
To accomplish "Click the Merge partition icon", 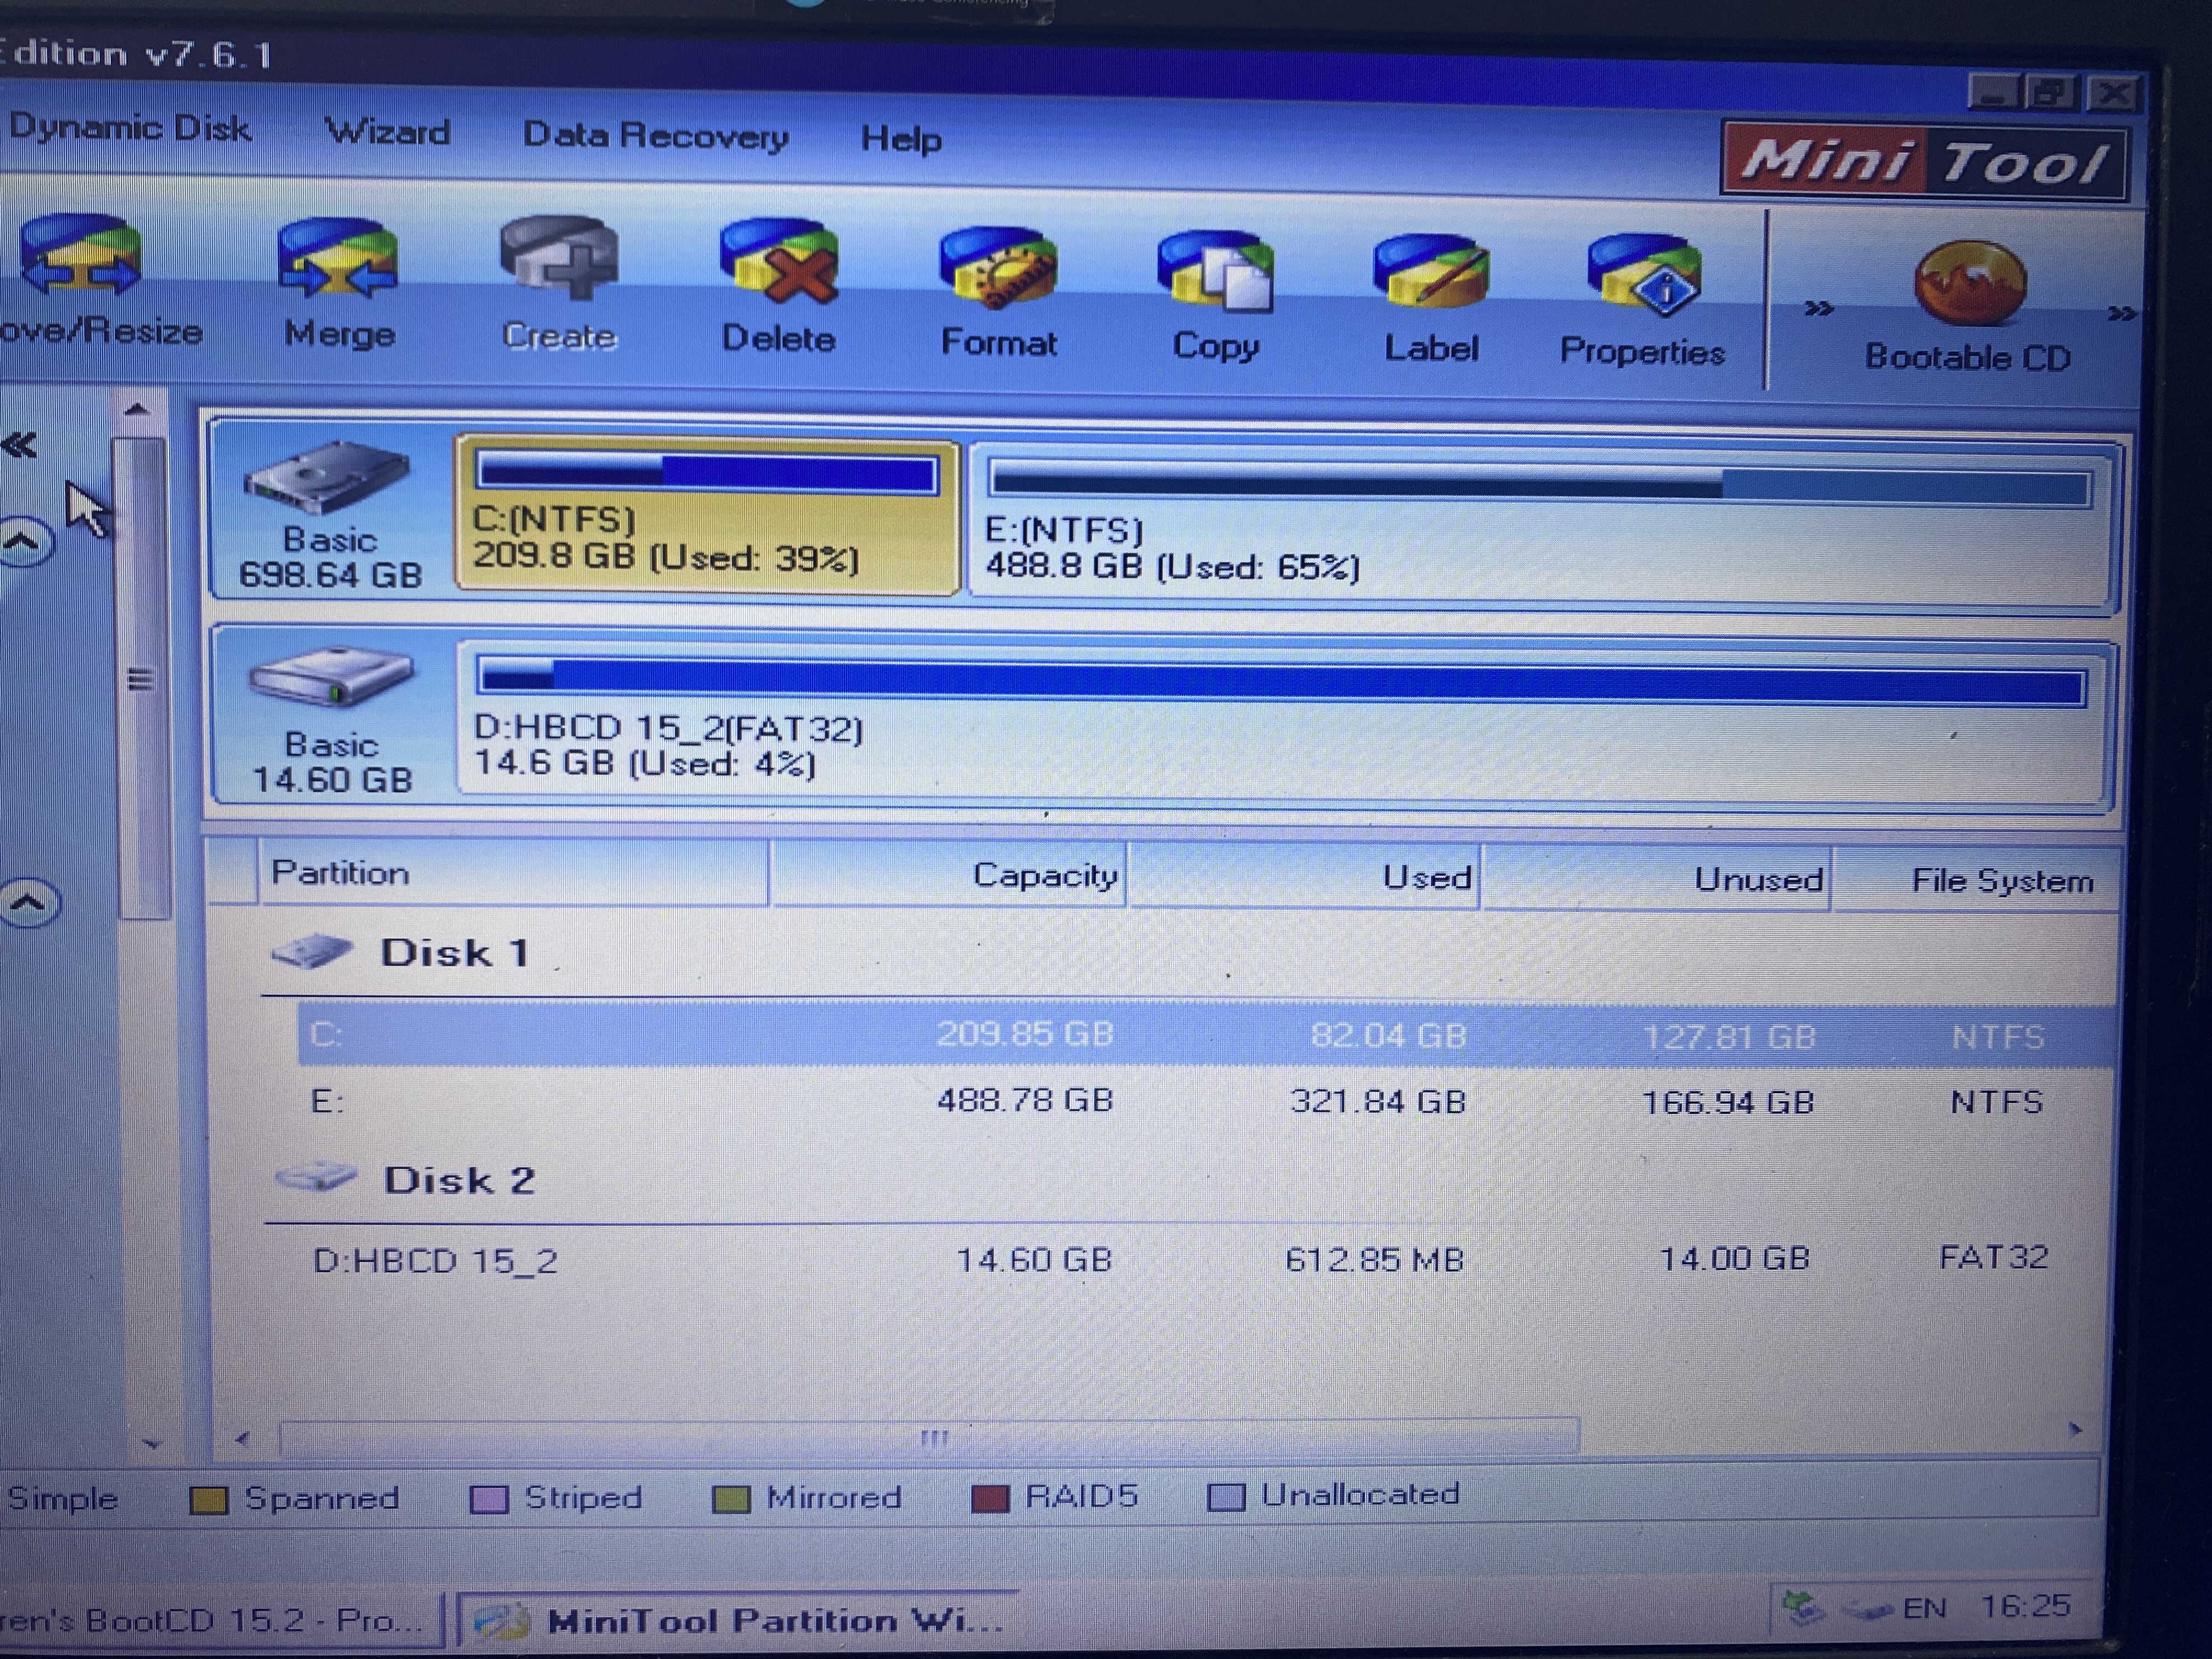I will pyautogui.click(x=339, y=284).
